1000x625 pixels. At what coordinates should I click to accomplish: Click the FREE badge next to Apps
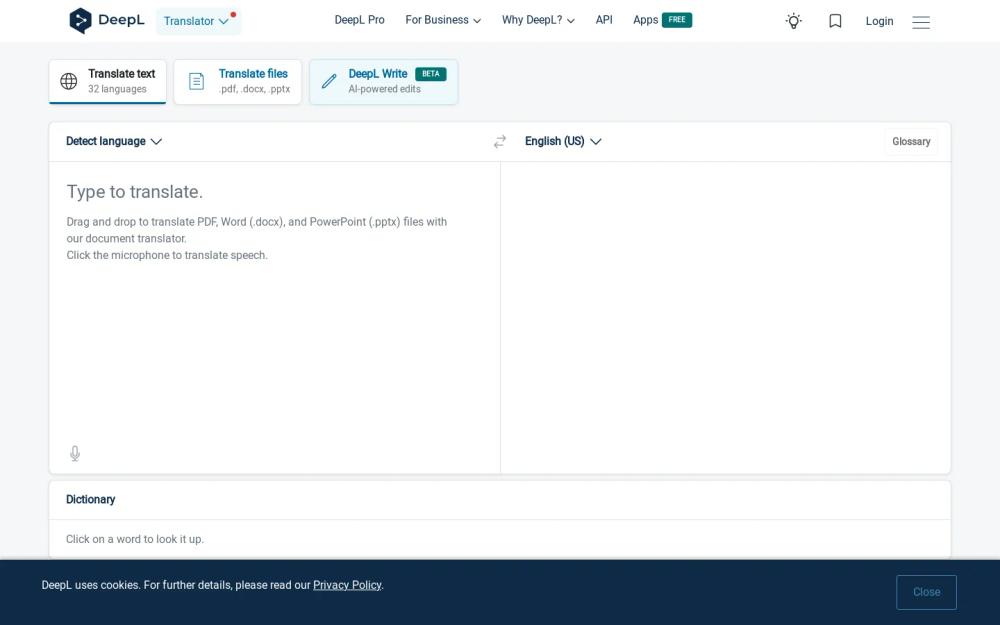677,20
